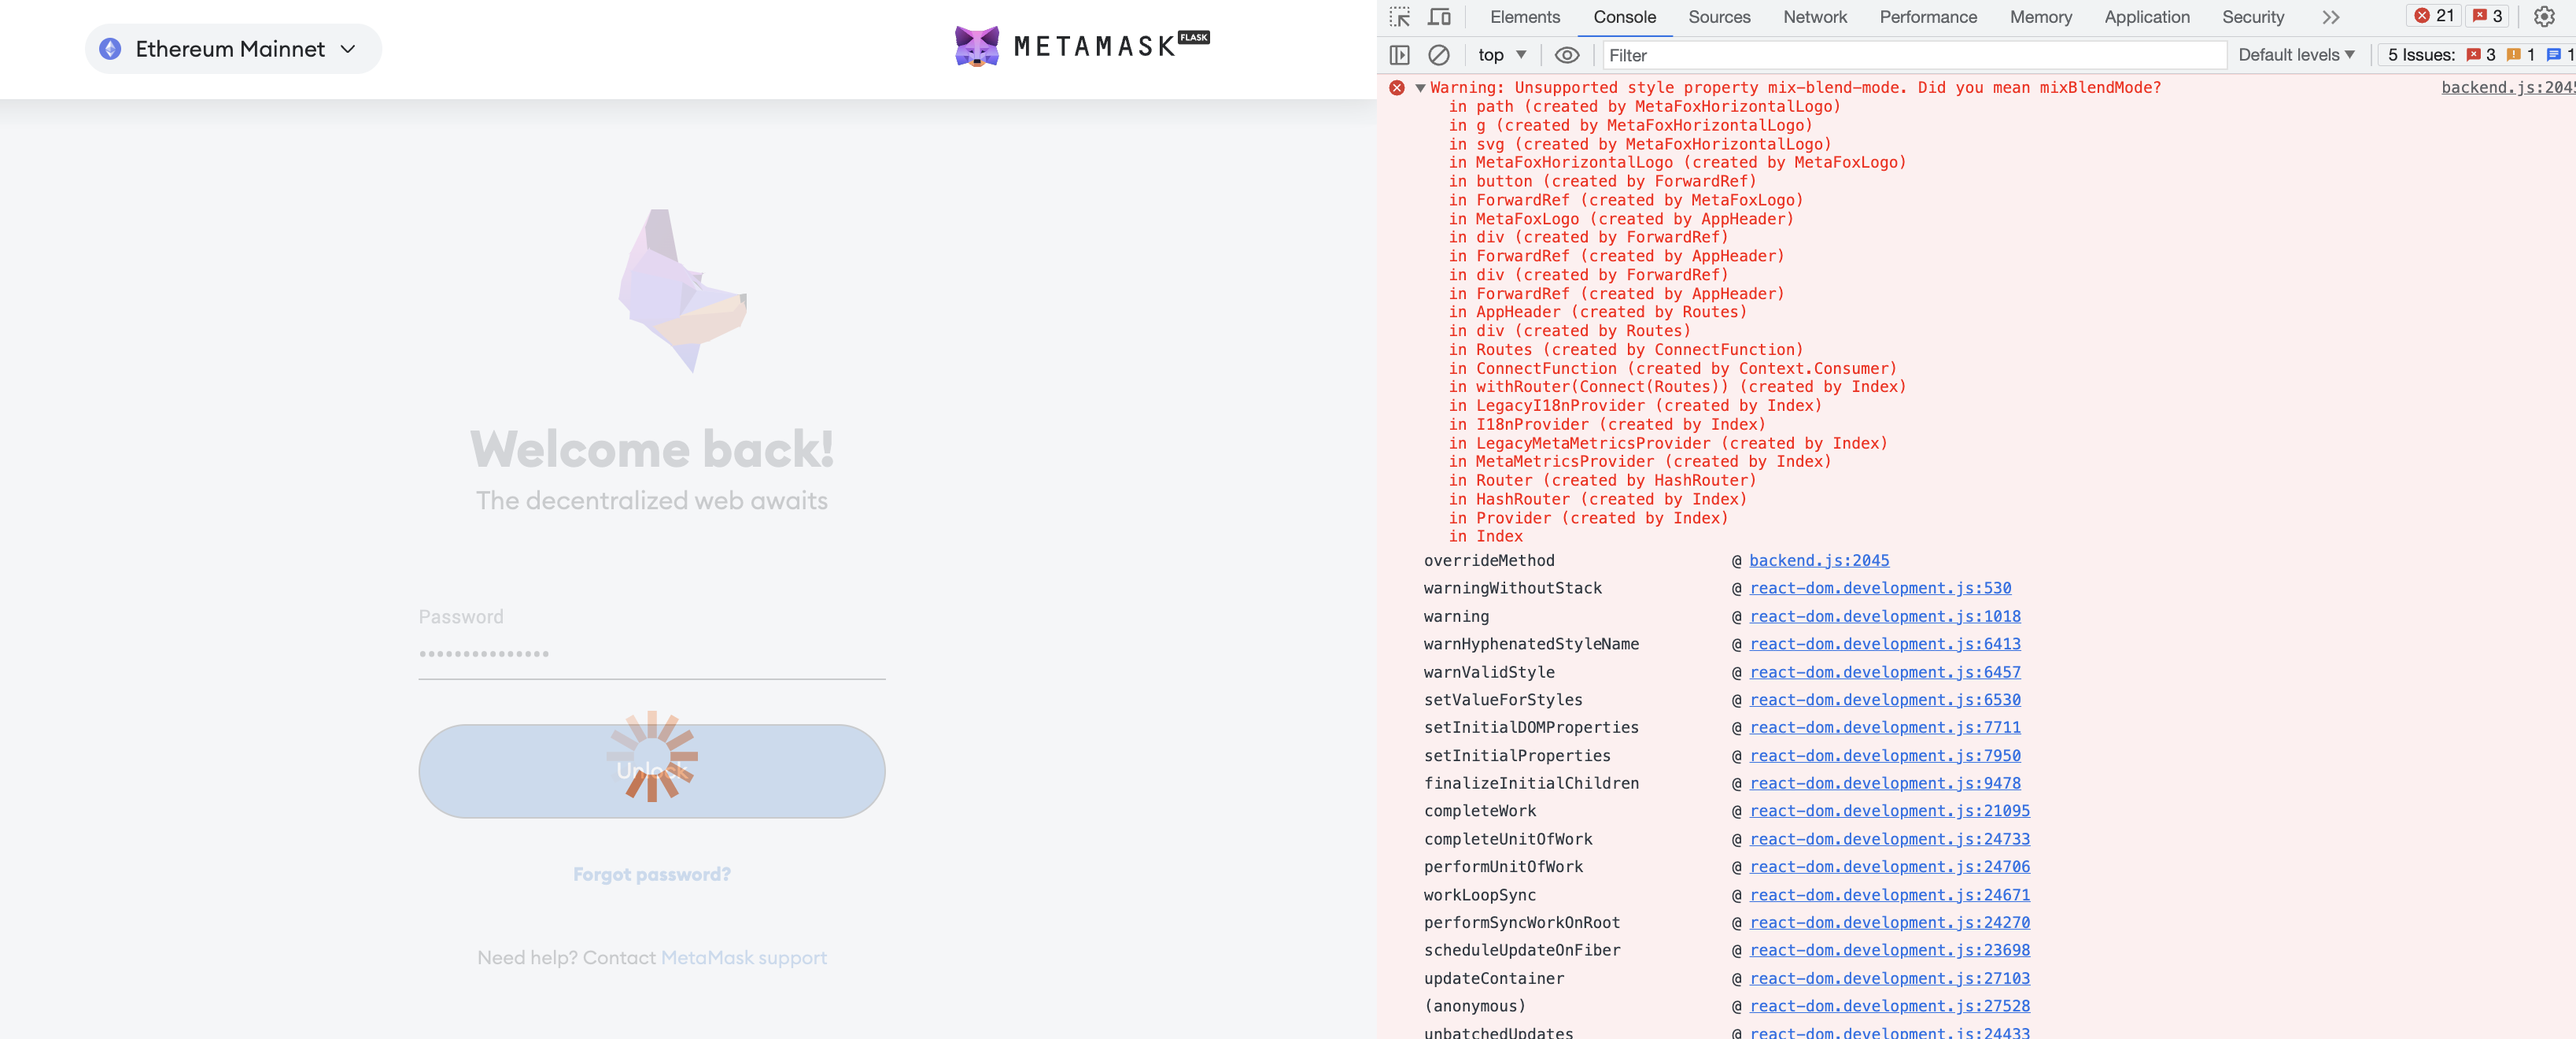
Task: Switch to the Elements tab
Action: coord(1524,17)
